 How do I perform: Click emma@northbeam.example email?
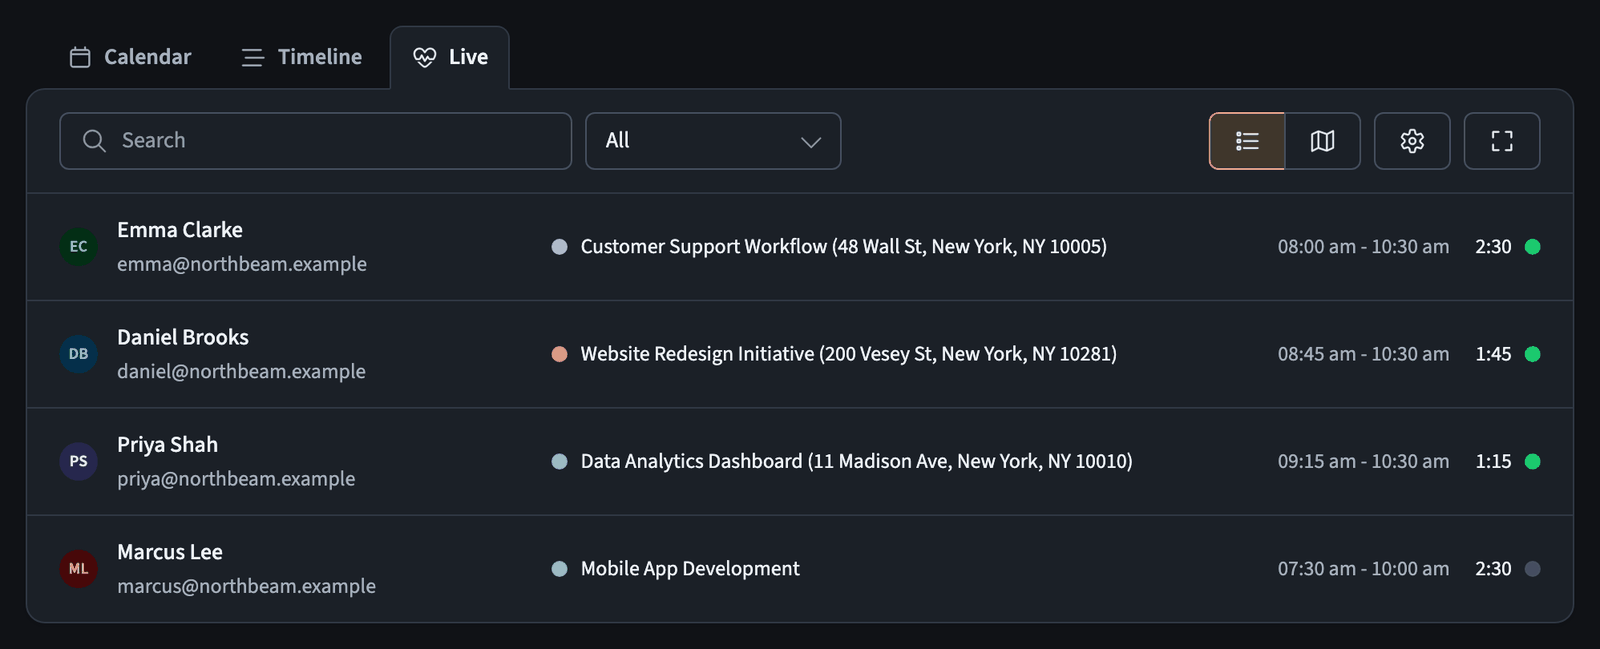(242, 264)
